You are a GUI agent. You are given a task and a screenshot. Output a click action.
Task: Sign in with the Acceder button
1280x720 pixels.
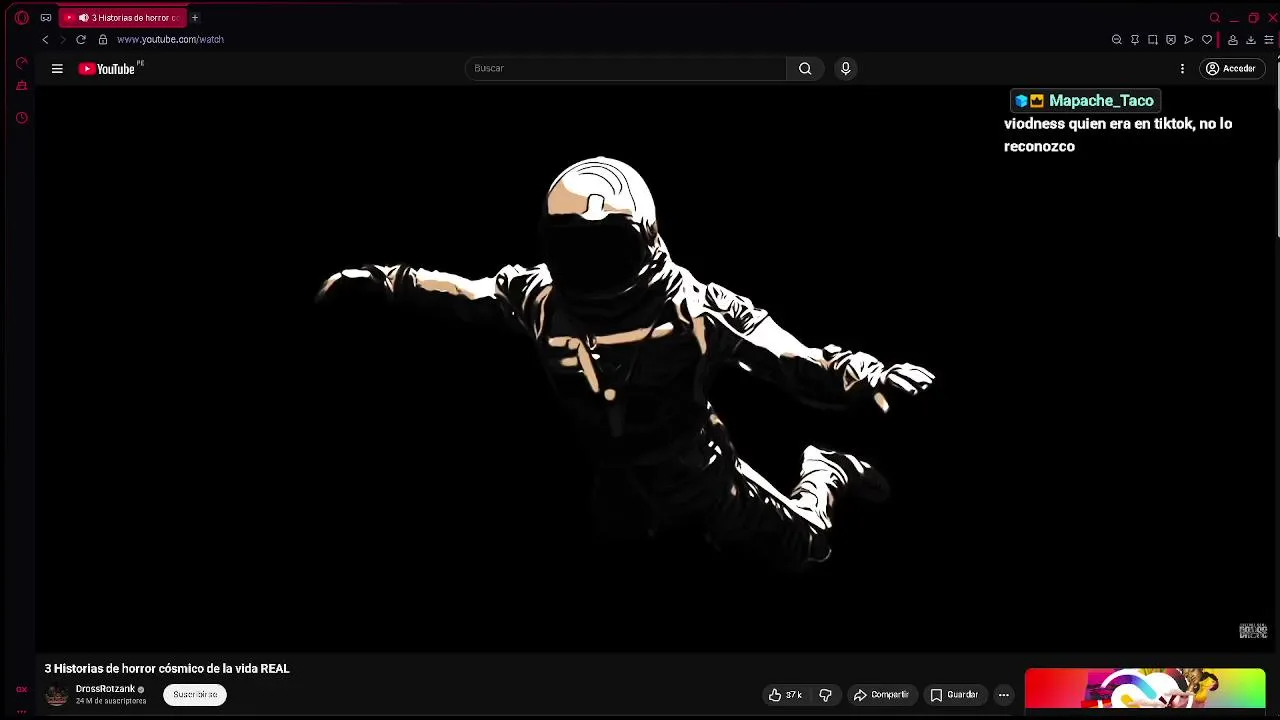click(x=1231, y=68)
